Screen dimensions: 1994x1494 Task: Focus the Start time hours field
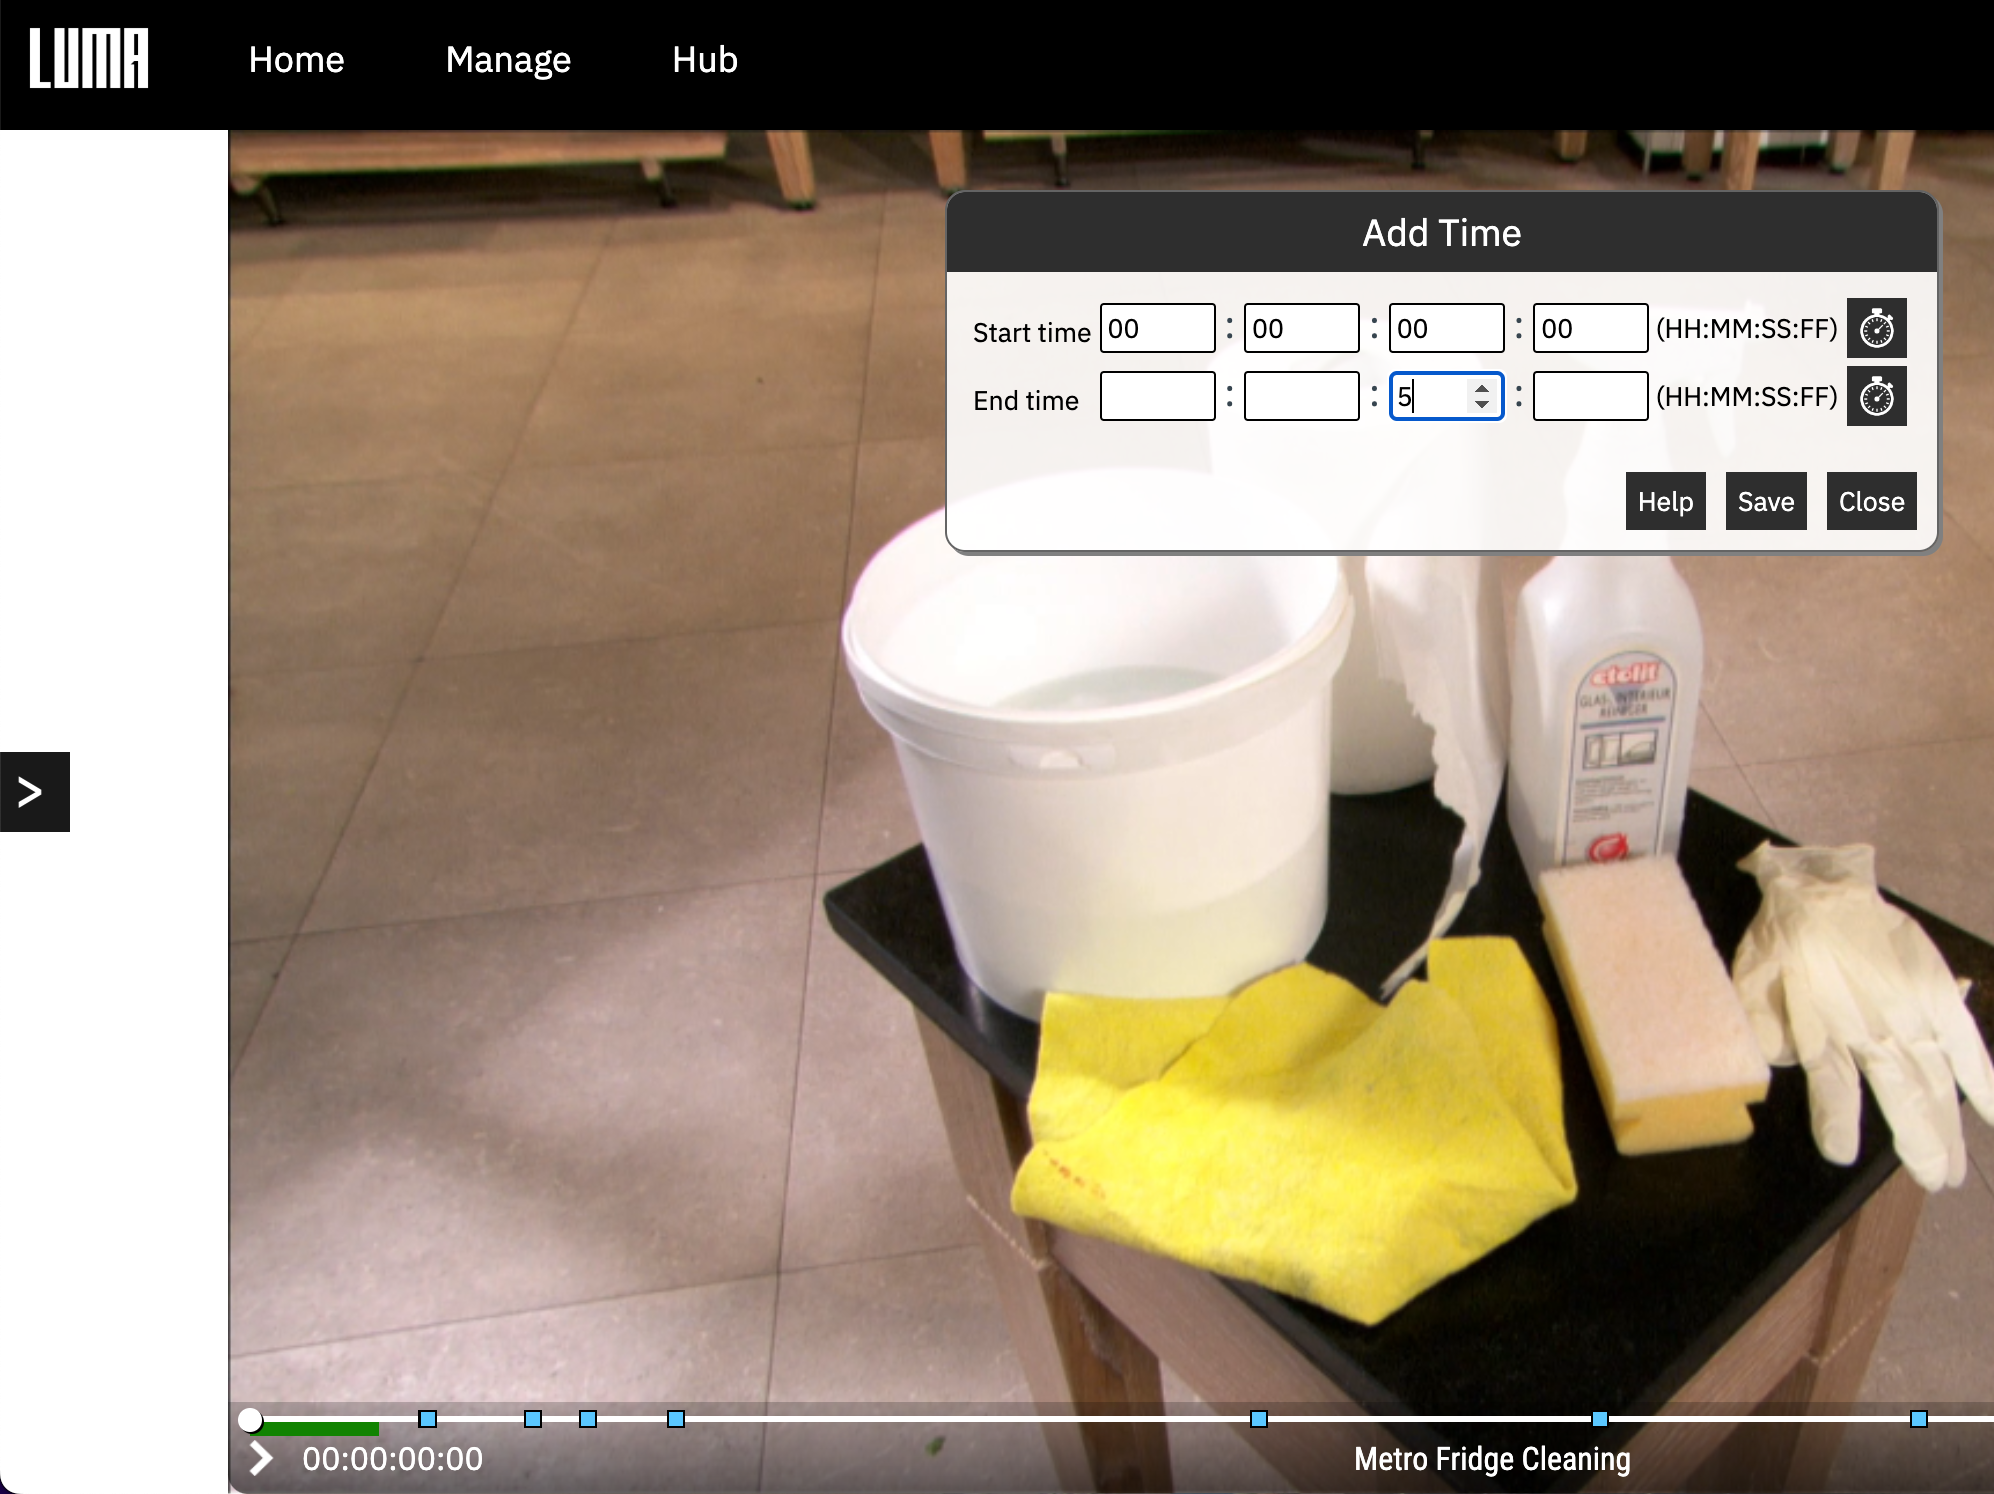coord(1157,328)
